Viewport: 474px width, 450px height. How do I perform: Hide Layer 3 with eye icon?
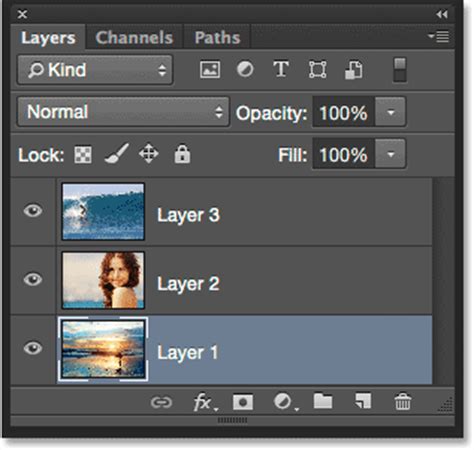pyautogui.click(x=33, y=211)
